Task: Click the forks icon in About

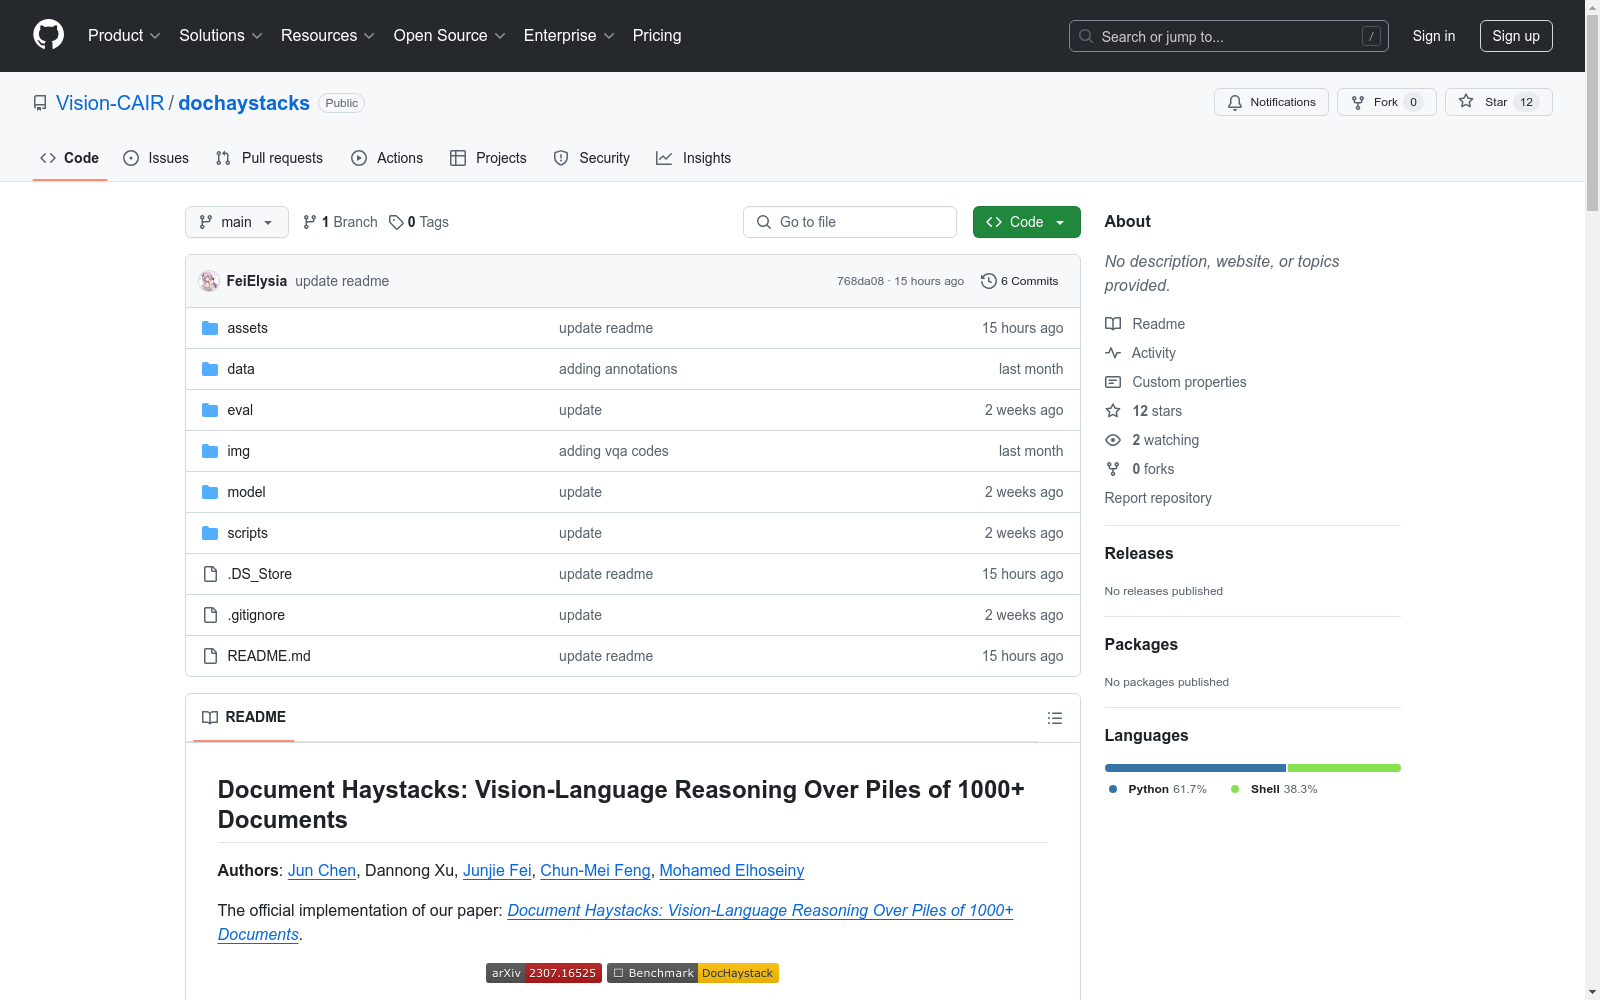Action: (1113, 469)
